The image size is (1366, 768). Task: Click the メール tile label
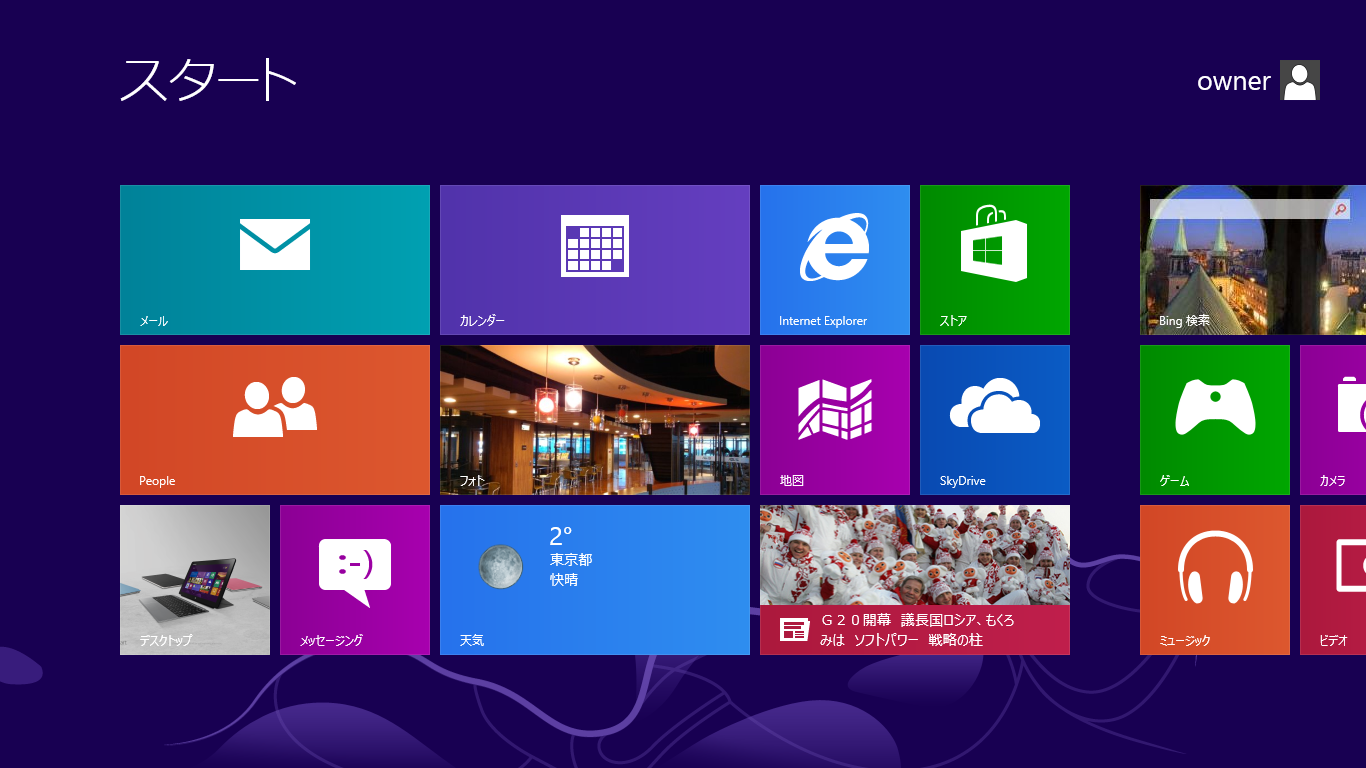pos(153,321)
